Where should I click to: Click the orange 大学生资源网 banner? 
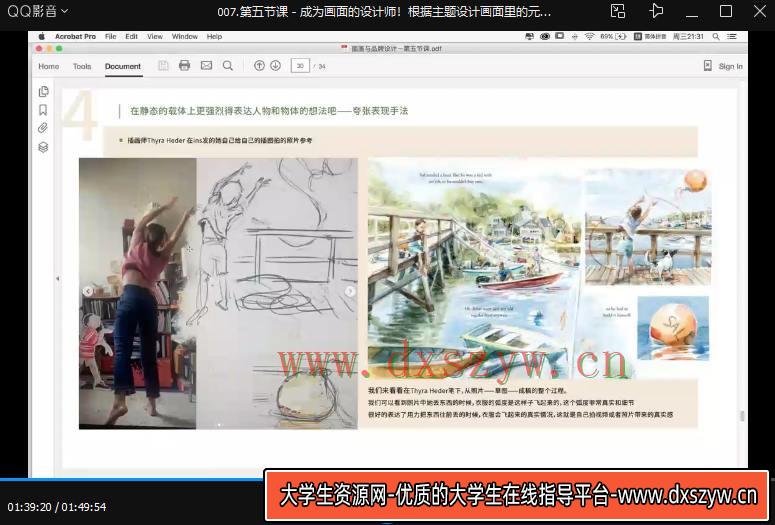tap(517, 495)
